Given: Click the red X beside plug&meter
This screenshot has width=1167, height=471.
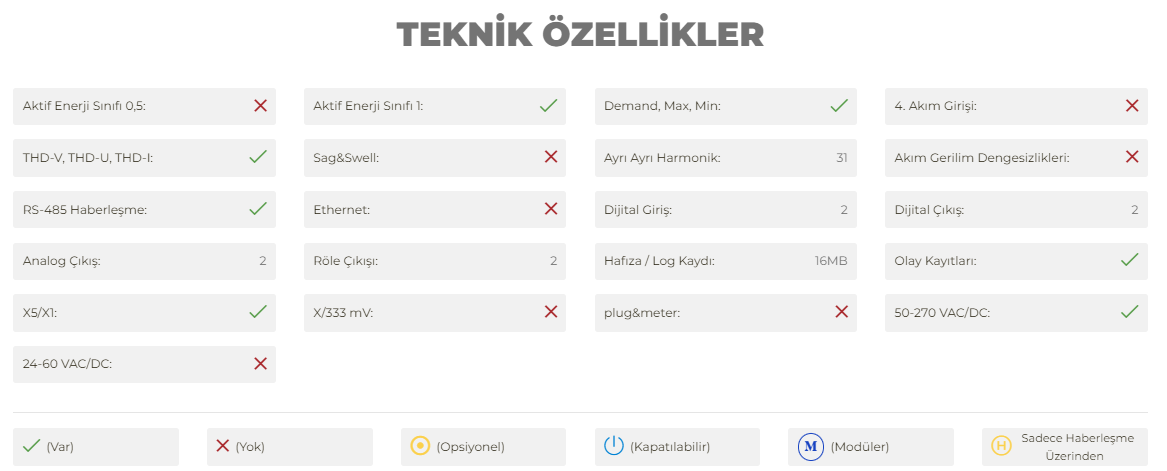Looking at the screenshot, I should tap(842, 313).
